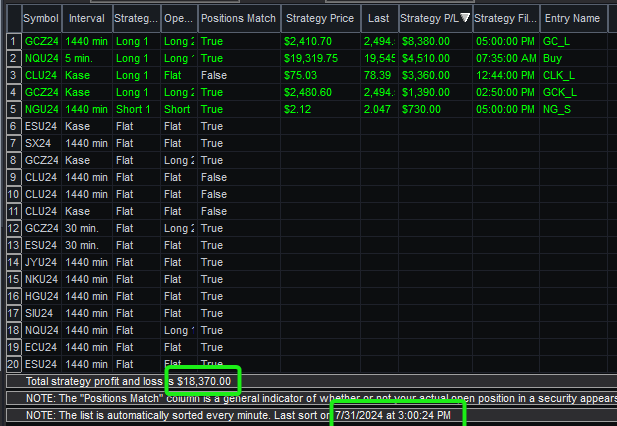The image size is (617, 426).
Task: Select row number 5 header
Action: 14,109
